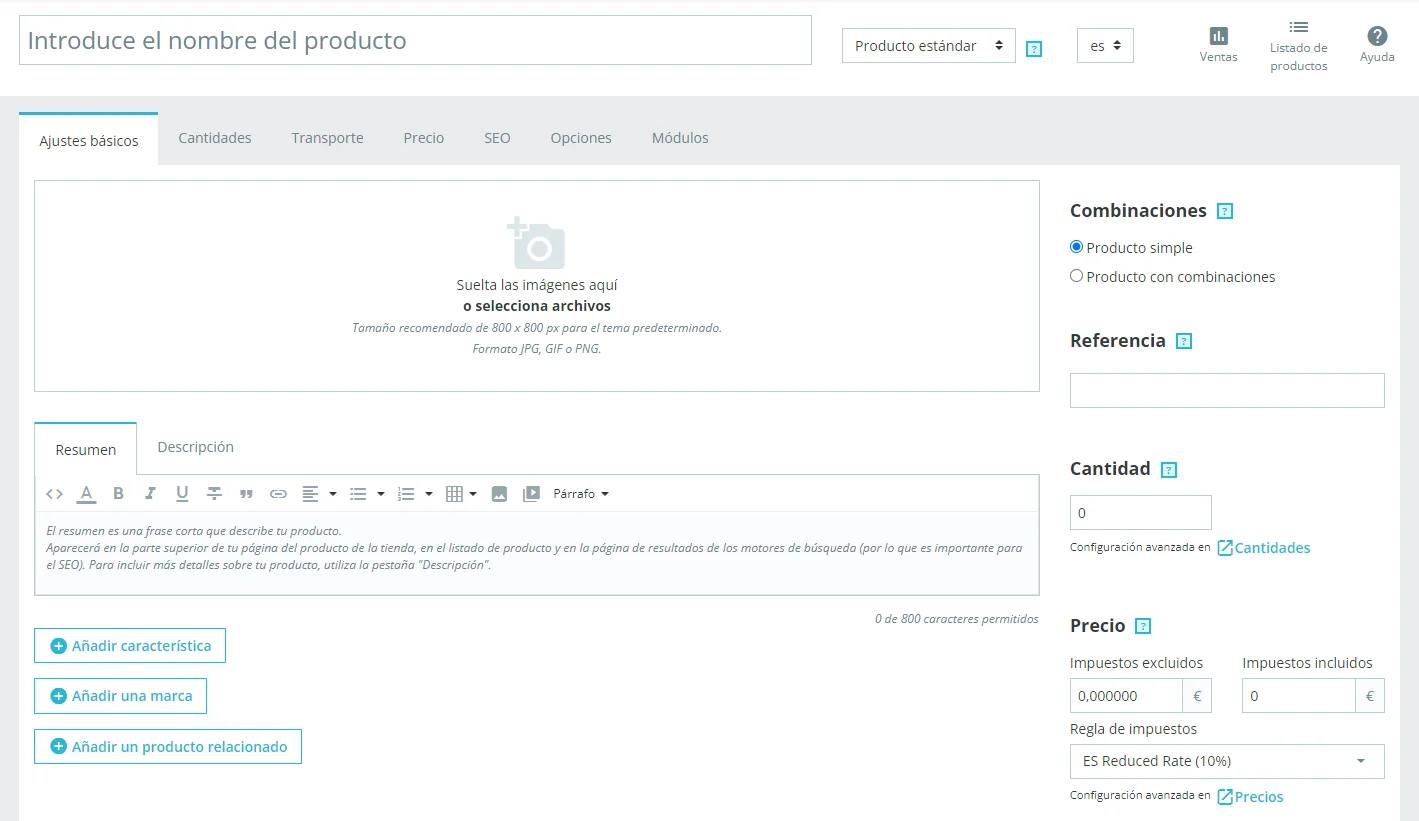Image resolution: width=1419 pixels, height=821 pixels.
Task: Open text color tool in editor
Action: click(87, 494)
